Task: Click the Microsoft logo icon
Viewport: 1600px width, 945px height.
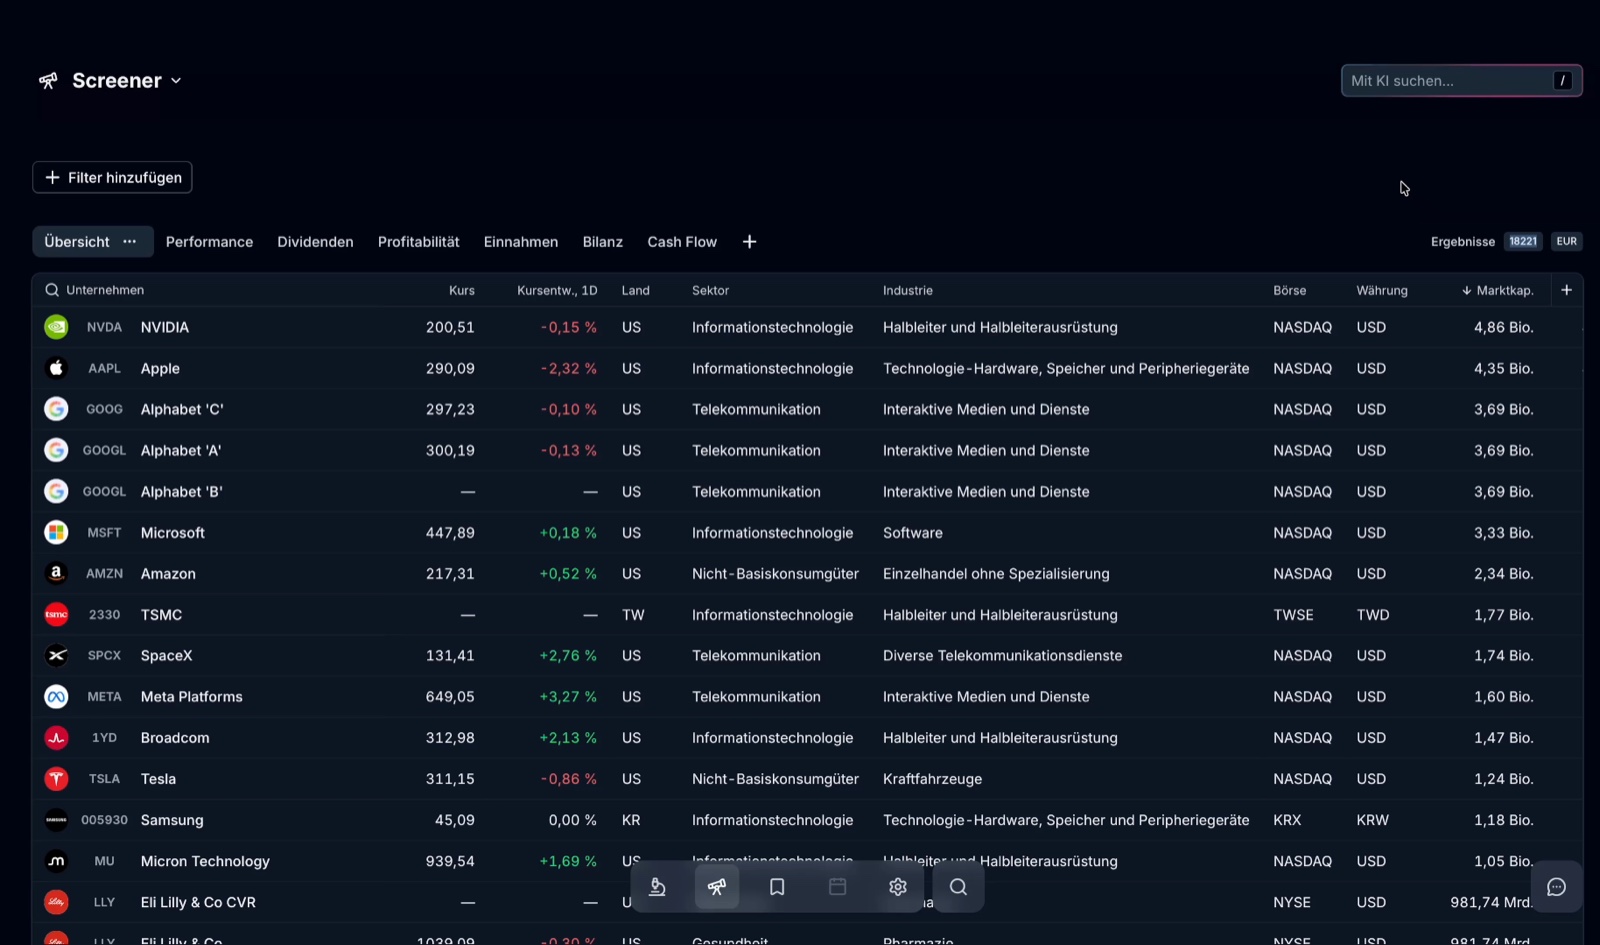Action: click(57, 533)
